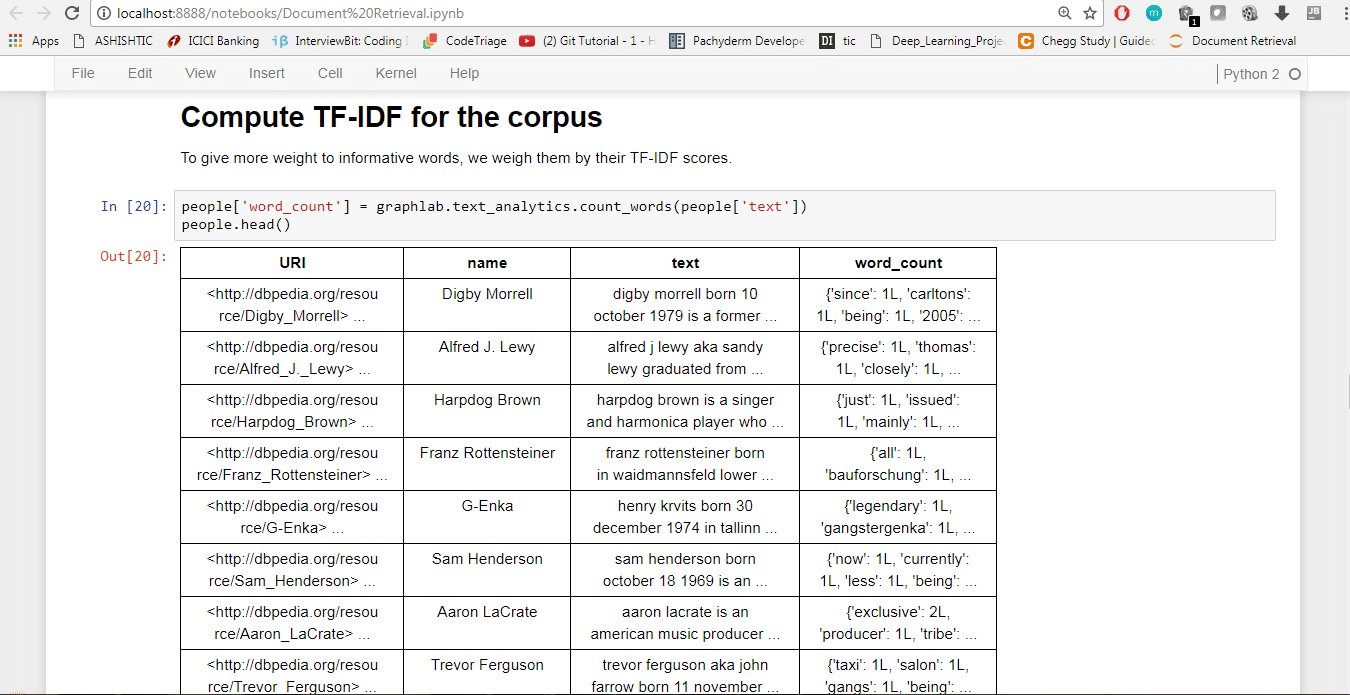The width and height of the screenshot is (1350, 695).
Task: Reload the notebook page
Action: [x=71, y=13]
